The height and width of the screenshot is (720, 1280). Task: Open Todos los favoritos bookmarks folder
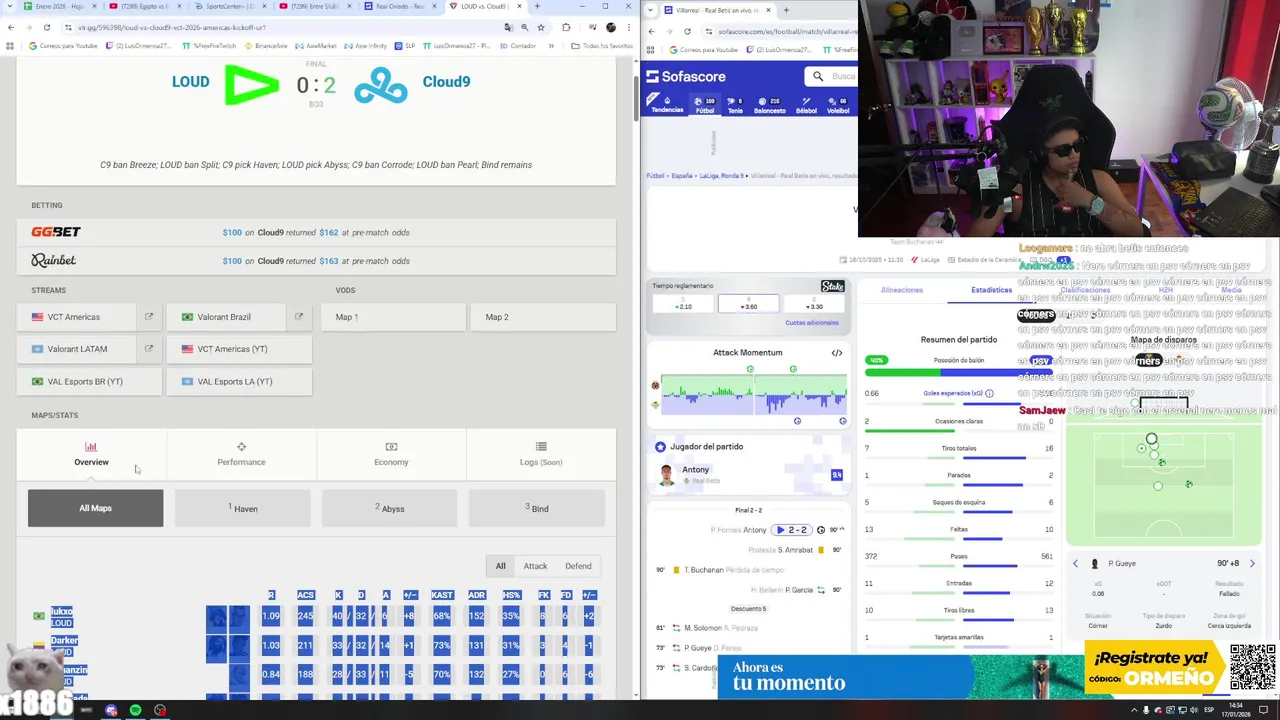click(x=603, y=46)
